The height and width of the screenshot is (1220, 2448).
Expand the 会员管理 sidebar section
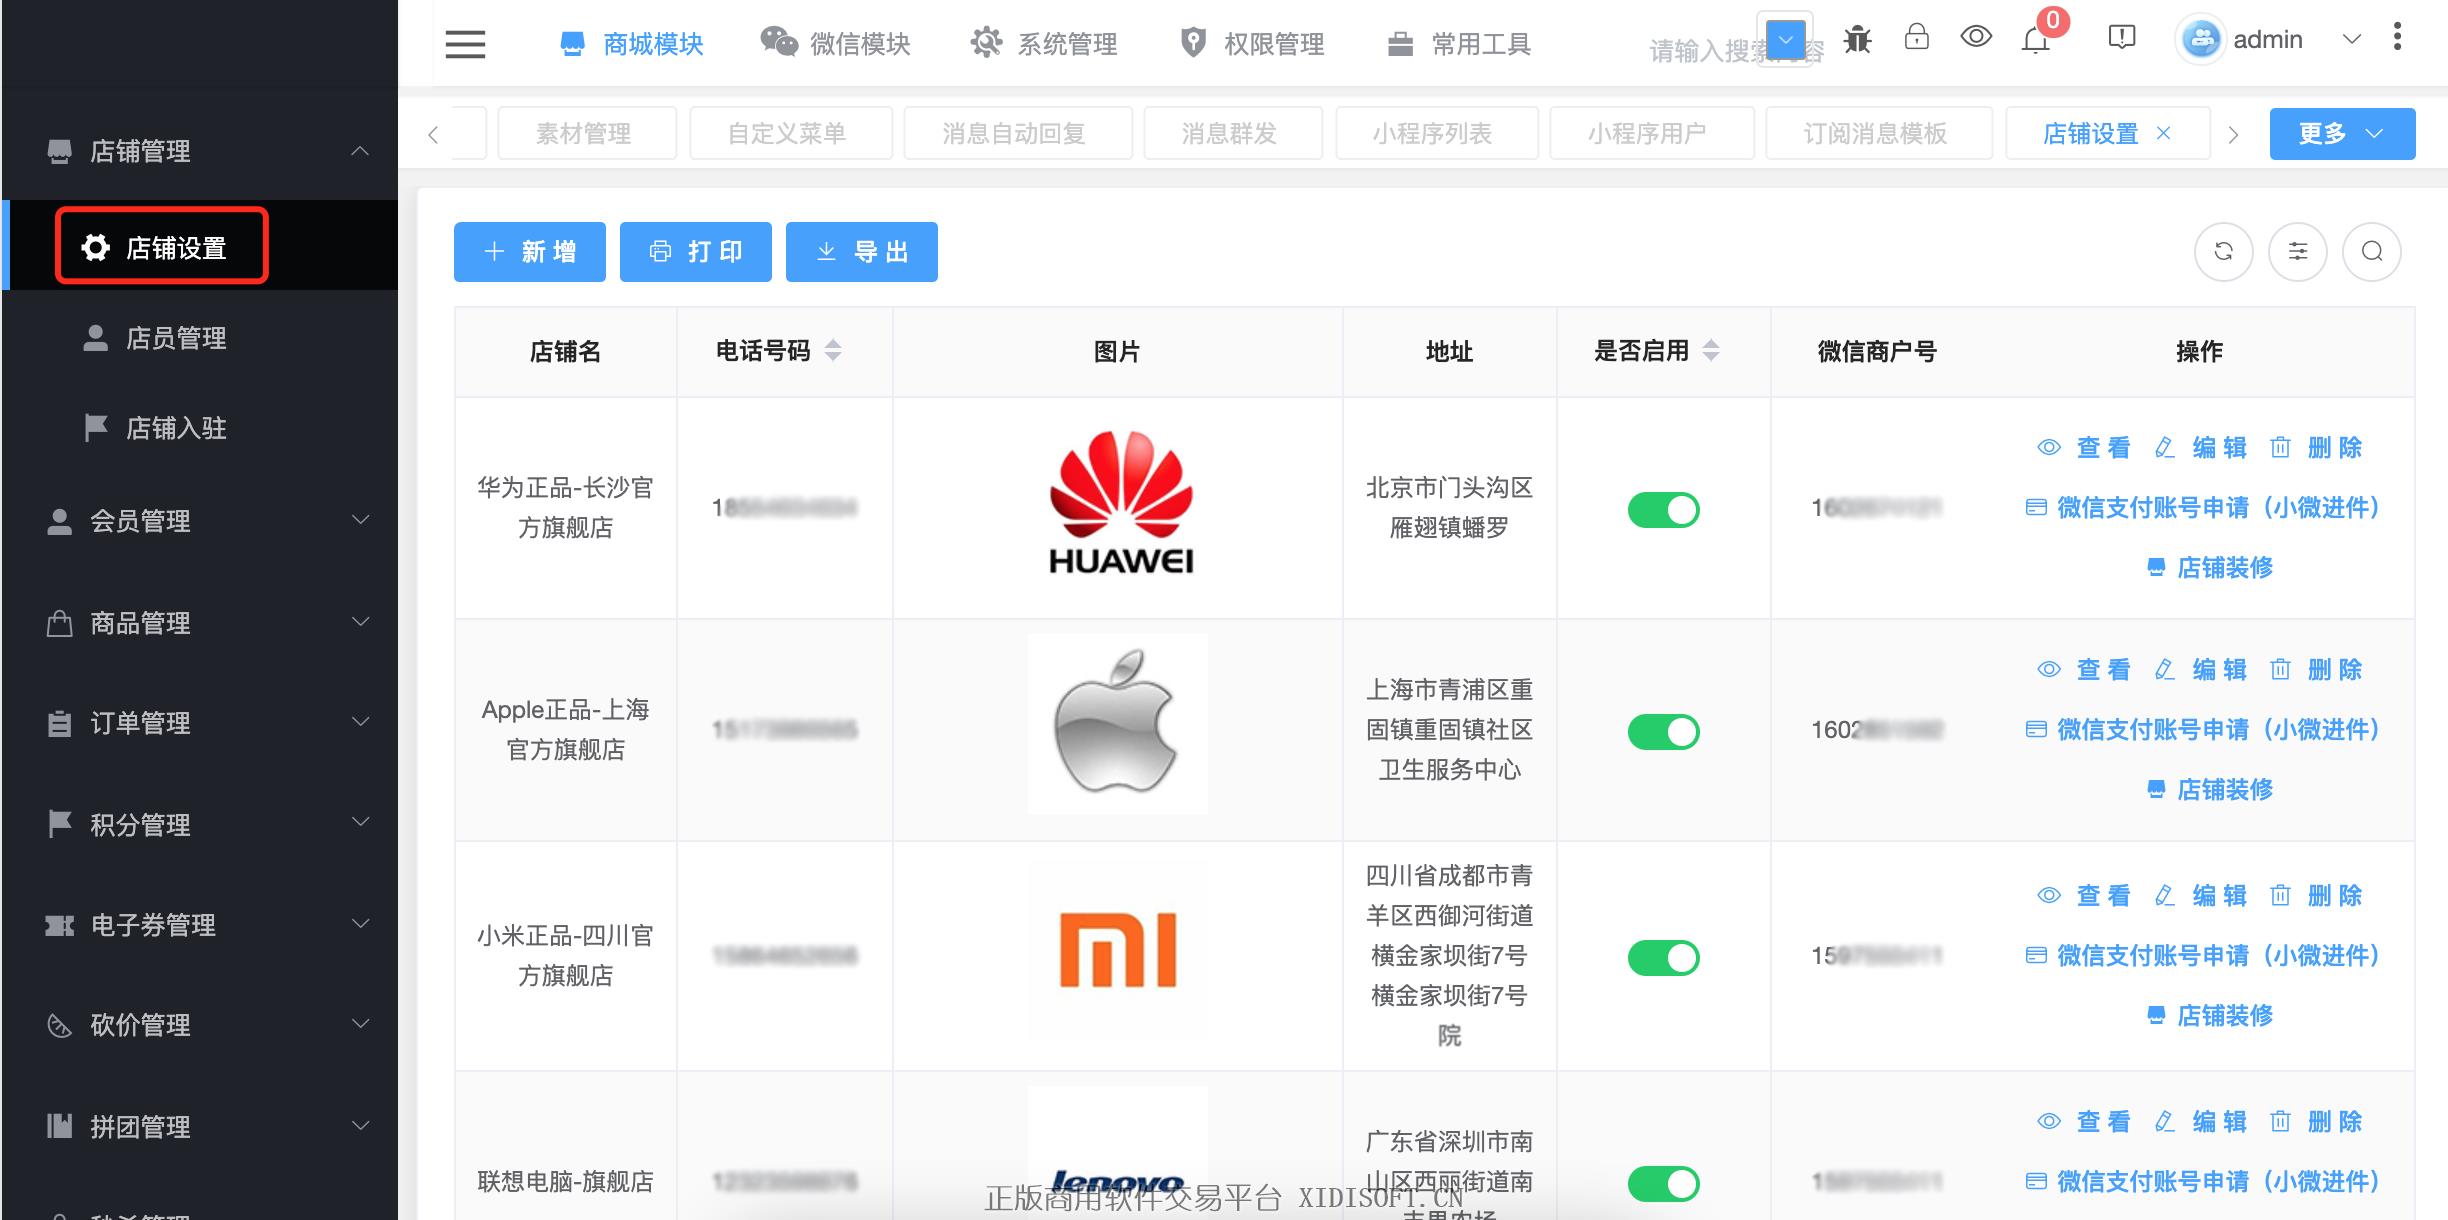[x=200, y=521]
